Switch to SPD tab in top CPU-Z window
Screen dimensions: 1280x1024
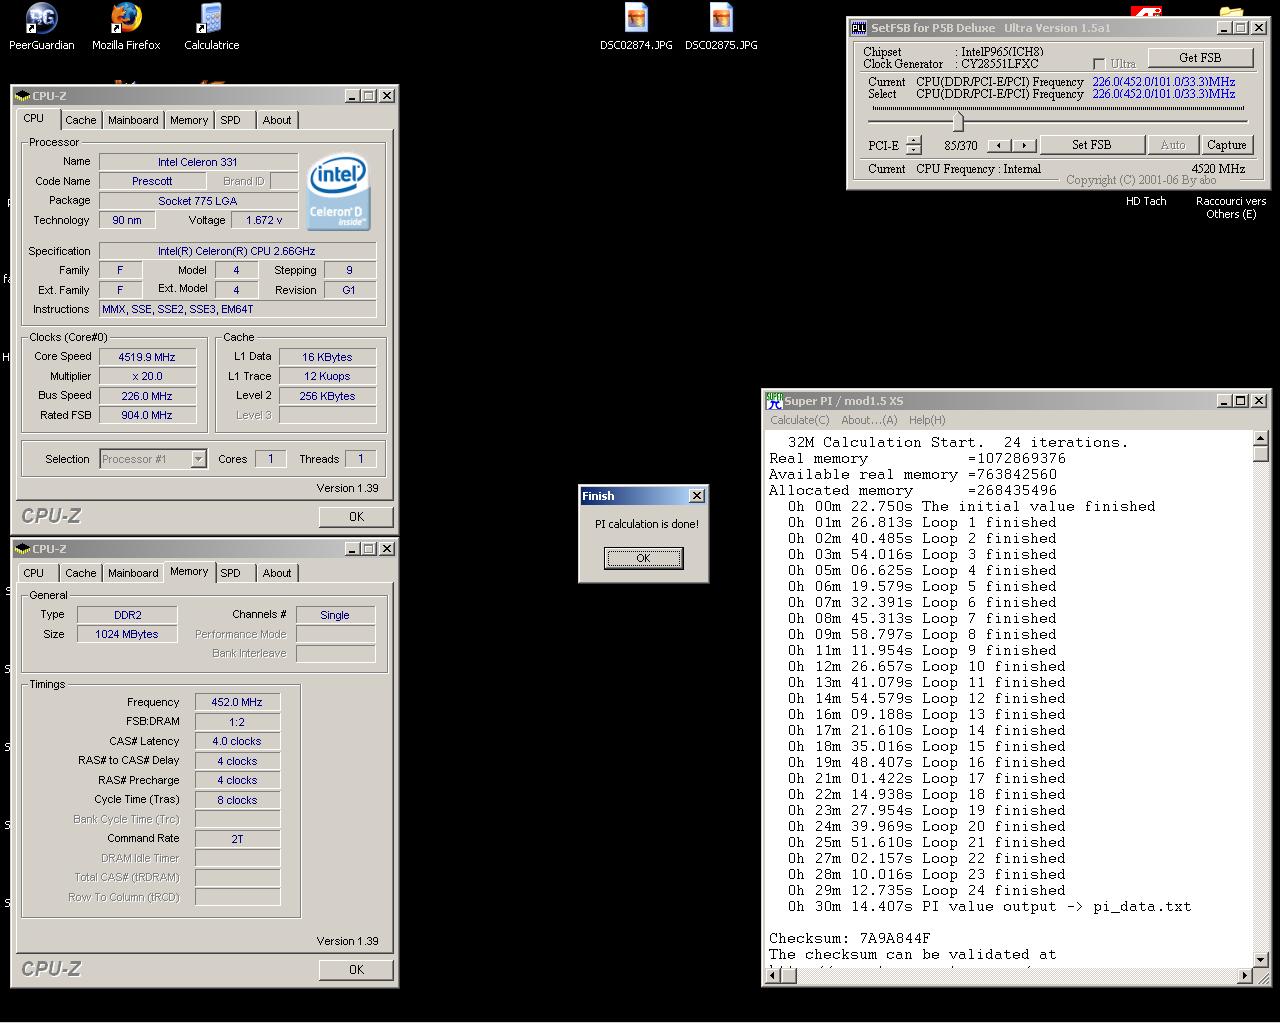pyautogui.click(x=231, y=120)
